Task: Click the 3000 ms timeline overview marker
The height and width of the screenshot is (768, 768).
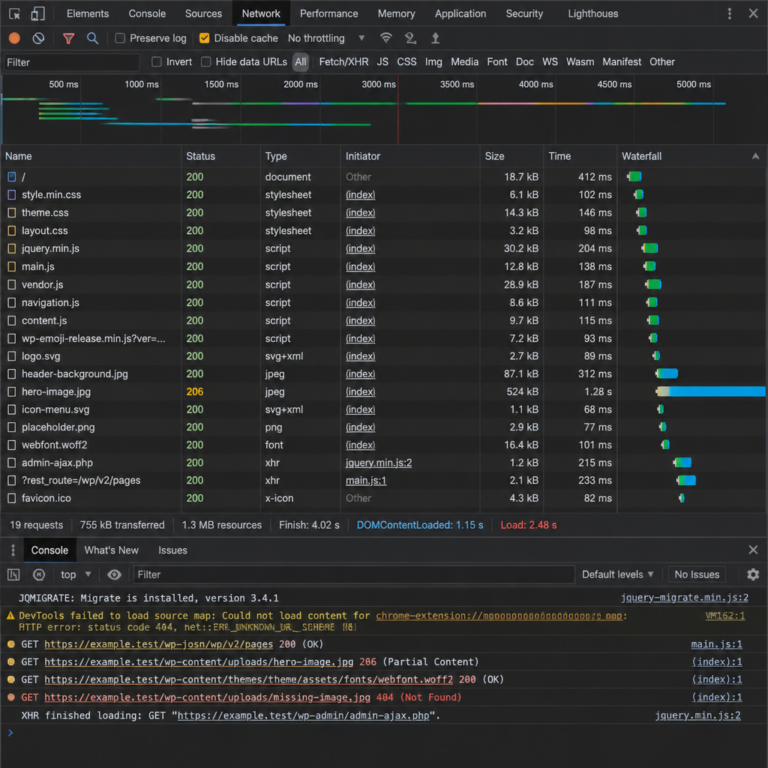Action: [378, 84]
